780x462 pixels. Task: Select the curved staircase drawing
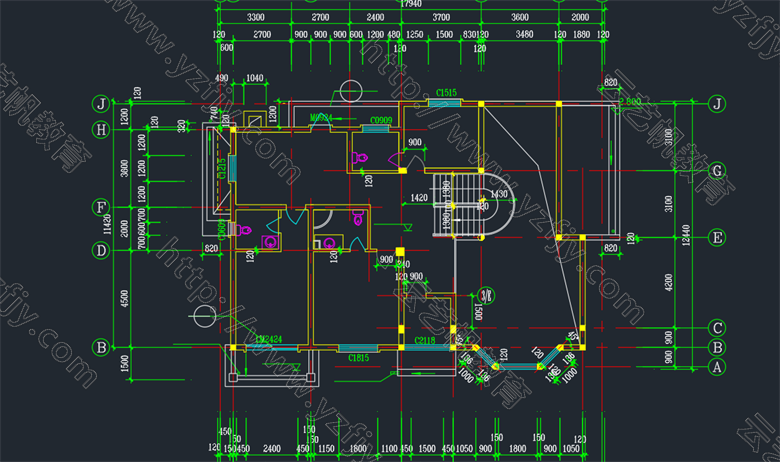coord(473,204)
